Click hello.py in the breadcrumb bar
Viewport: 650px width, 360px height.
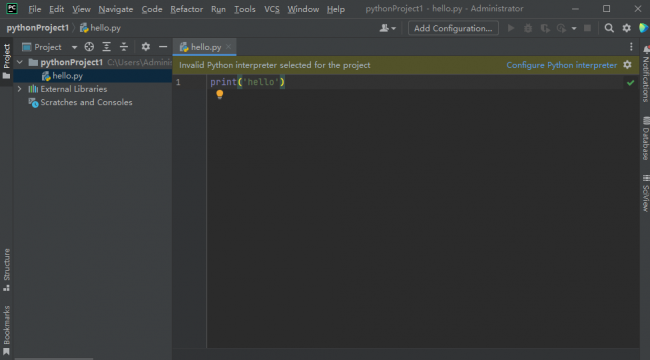click(x=100, y=28)
